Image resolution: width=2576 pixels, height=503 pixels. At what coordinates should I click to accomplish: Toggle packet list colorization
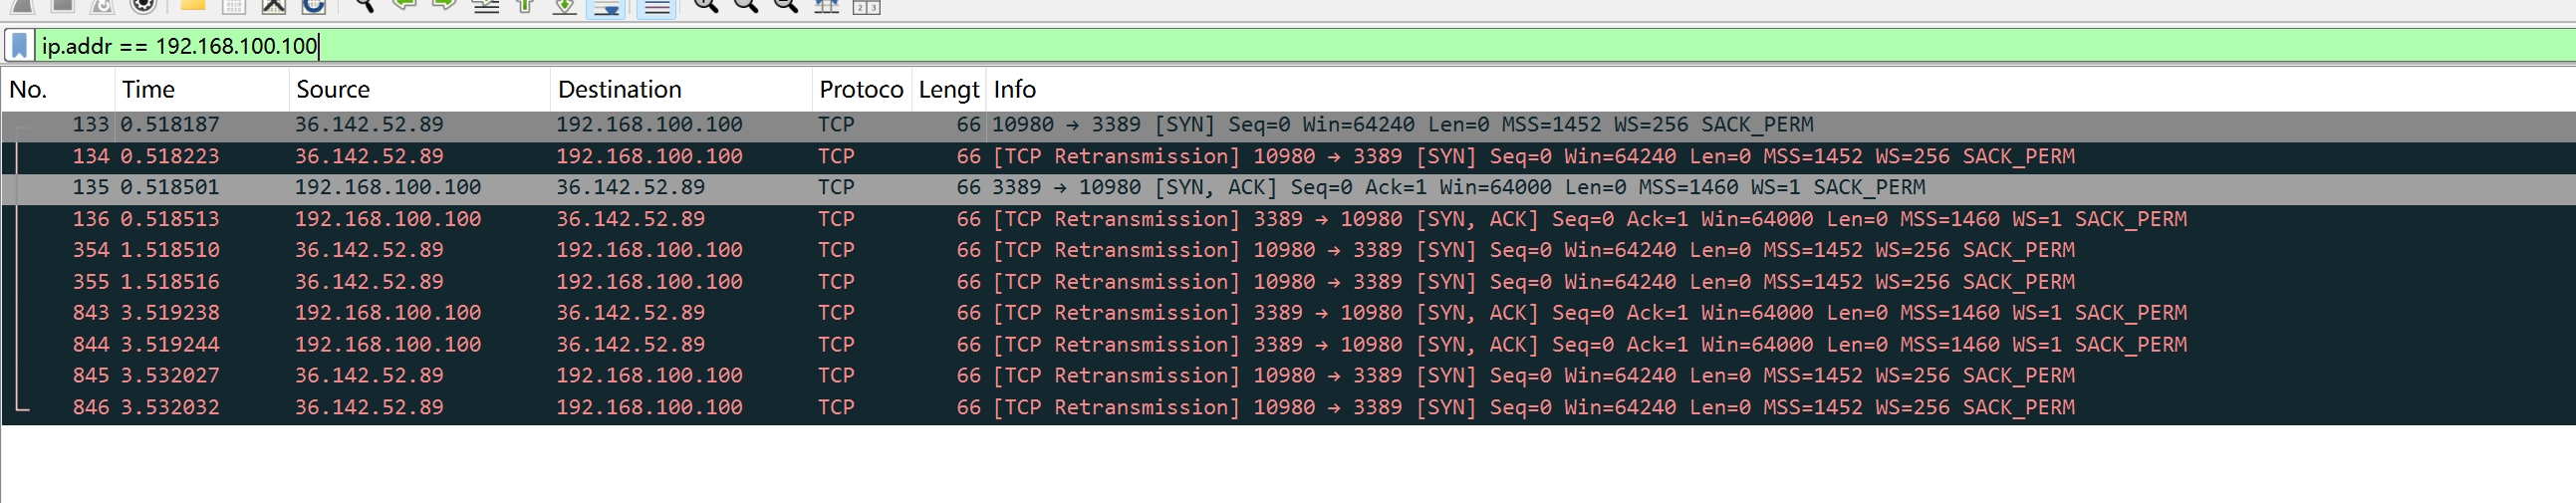click(657, 6)
